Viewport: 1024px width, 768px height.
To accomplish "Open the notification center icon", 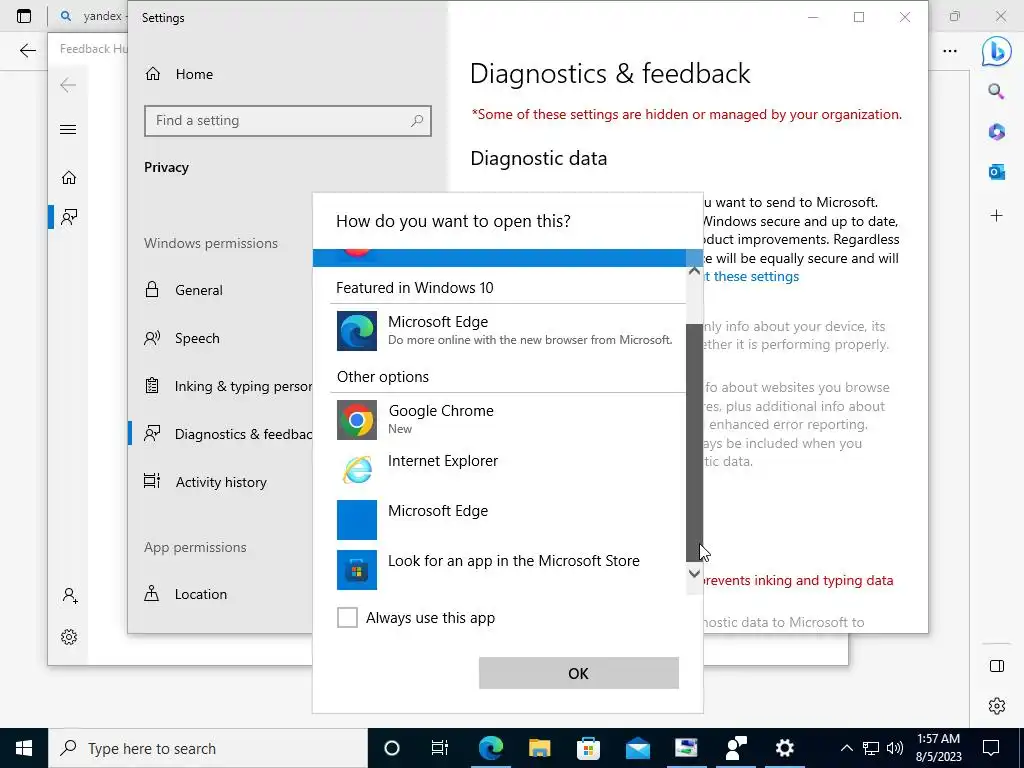I will (991, 748).
